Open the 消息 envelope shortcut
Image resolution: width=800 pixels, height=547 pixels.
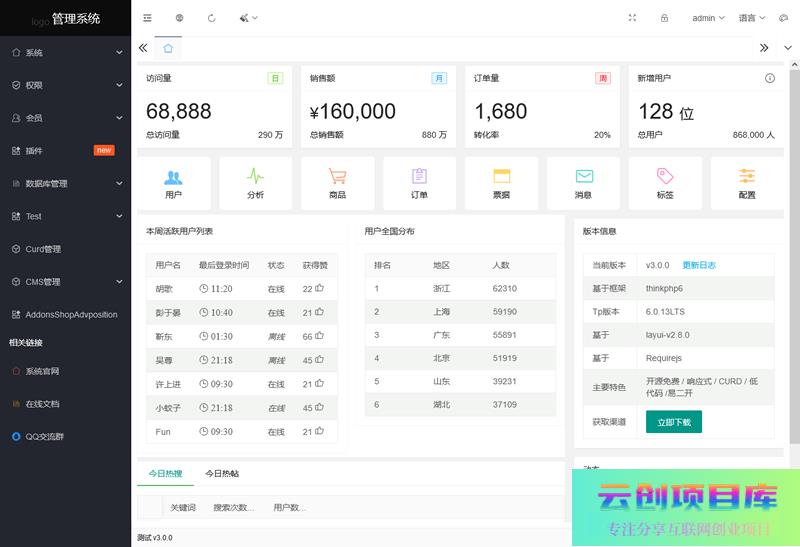point(584,177)
